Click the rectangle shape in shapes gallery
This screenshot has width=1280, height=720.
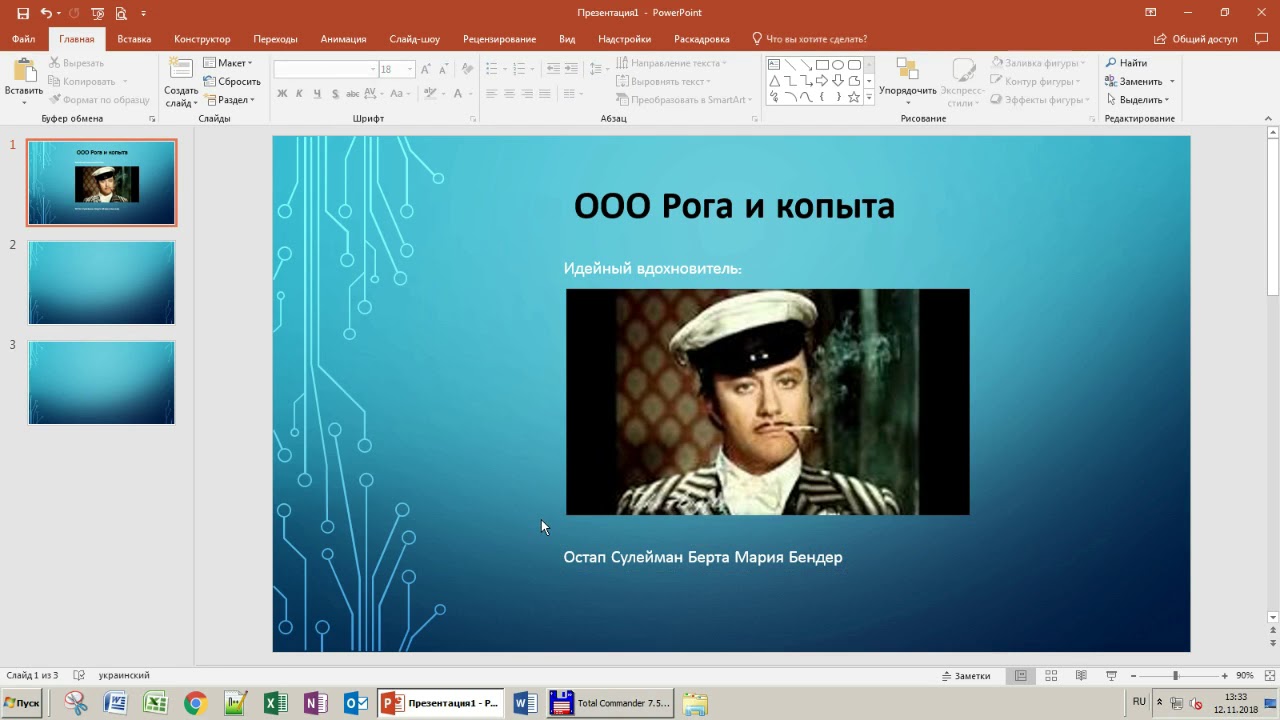pyautogui.click(x=822, y=65)
